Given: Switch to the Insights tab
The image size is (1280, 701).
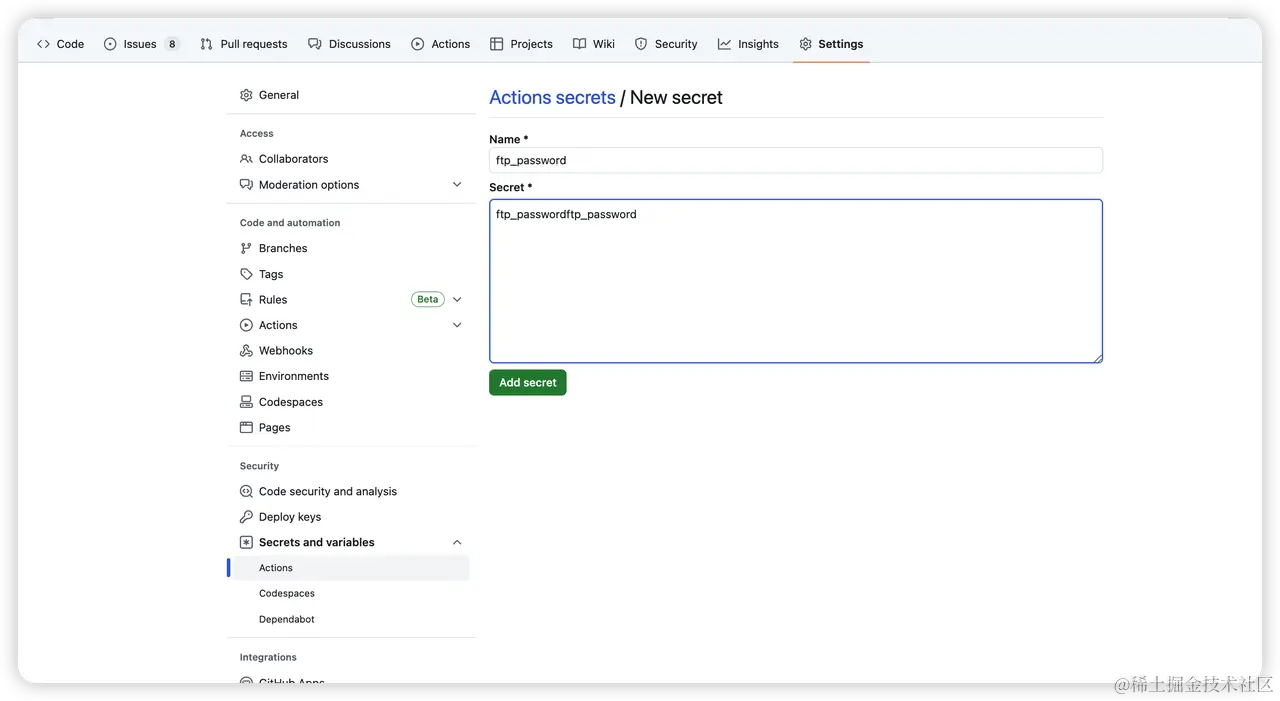Looking at the screenshot, I should [x=748, y=44].
